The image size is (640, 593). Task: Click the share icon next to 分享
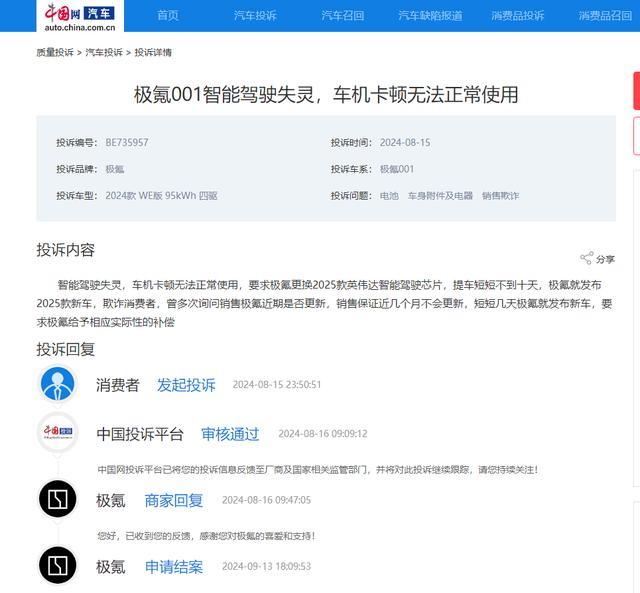click(x=587, y=258)
